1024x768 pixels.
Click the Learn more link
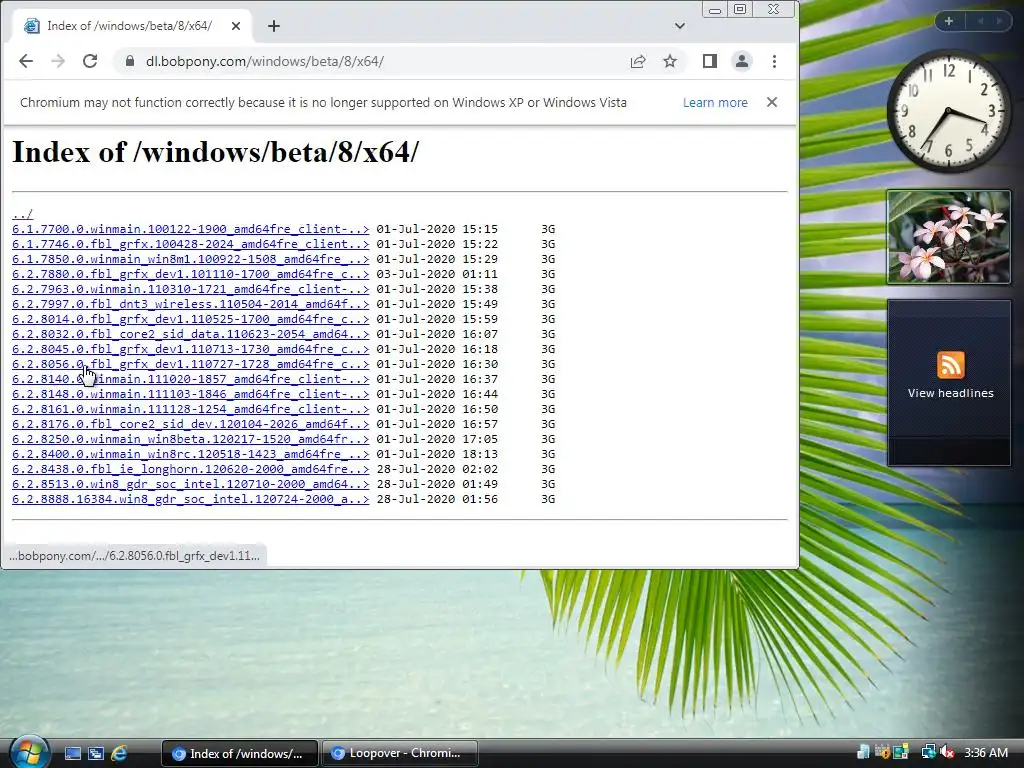pos(715,103)
